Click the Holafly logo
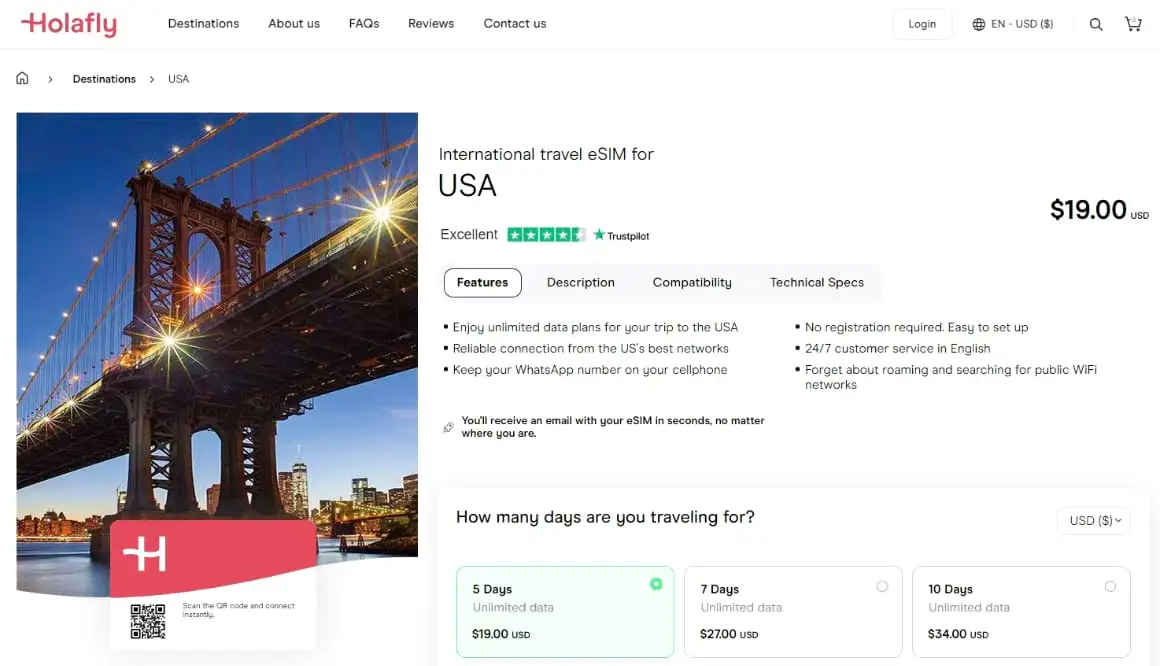This screenshot has height=666, width=1160. [68, 24]
